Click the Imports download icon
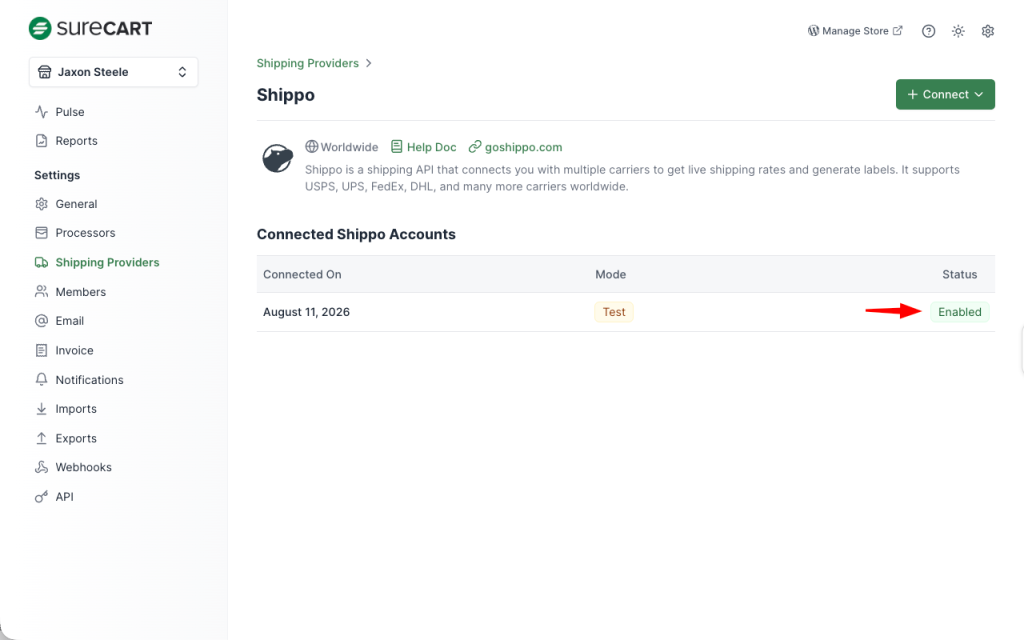1024x640 pixels. point(41,409)
